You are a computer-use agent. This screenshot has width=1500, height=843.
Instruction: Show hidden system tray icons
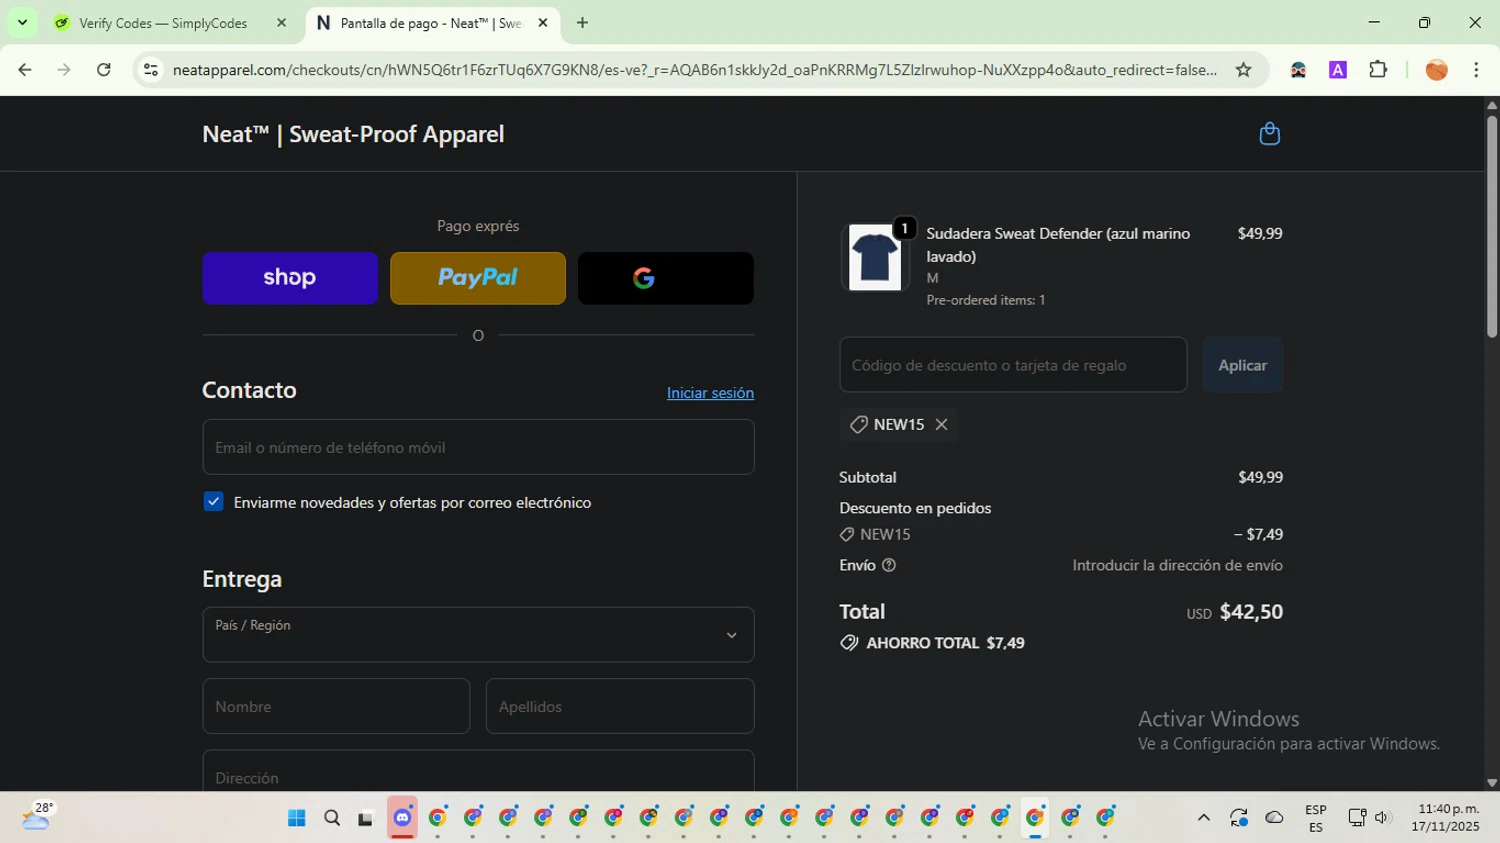point(1204,818)
